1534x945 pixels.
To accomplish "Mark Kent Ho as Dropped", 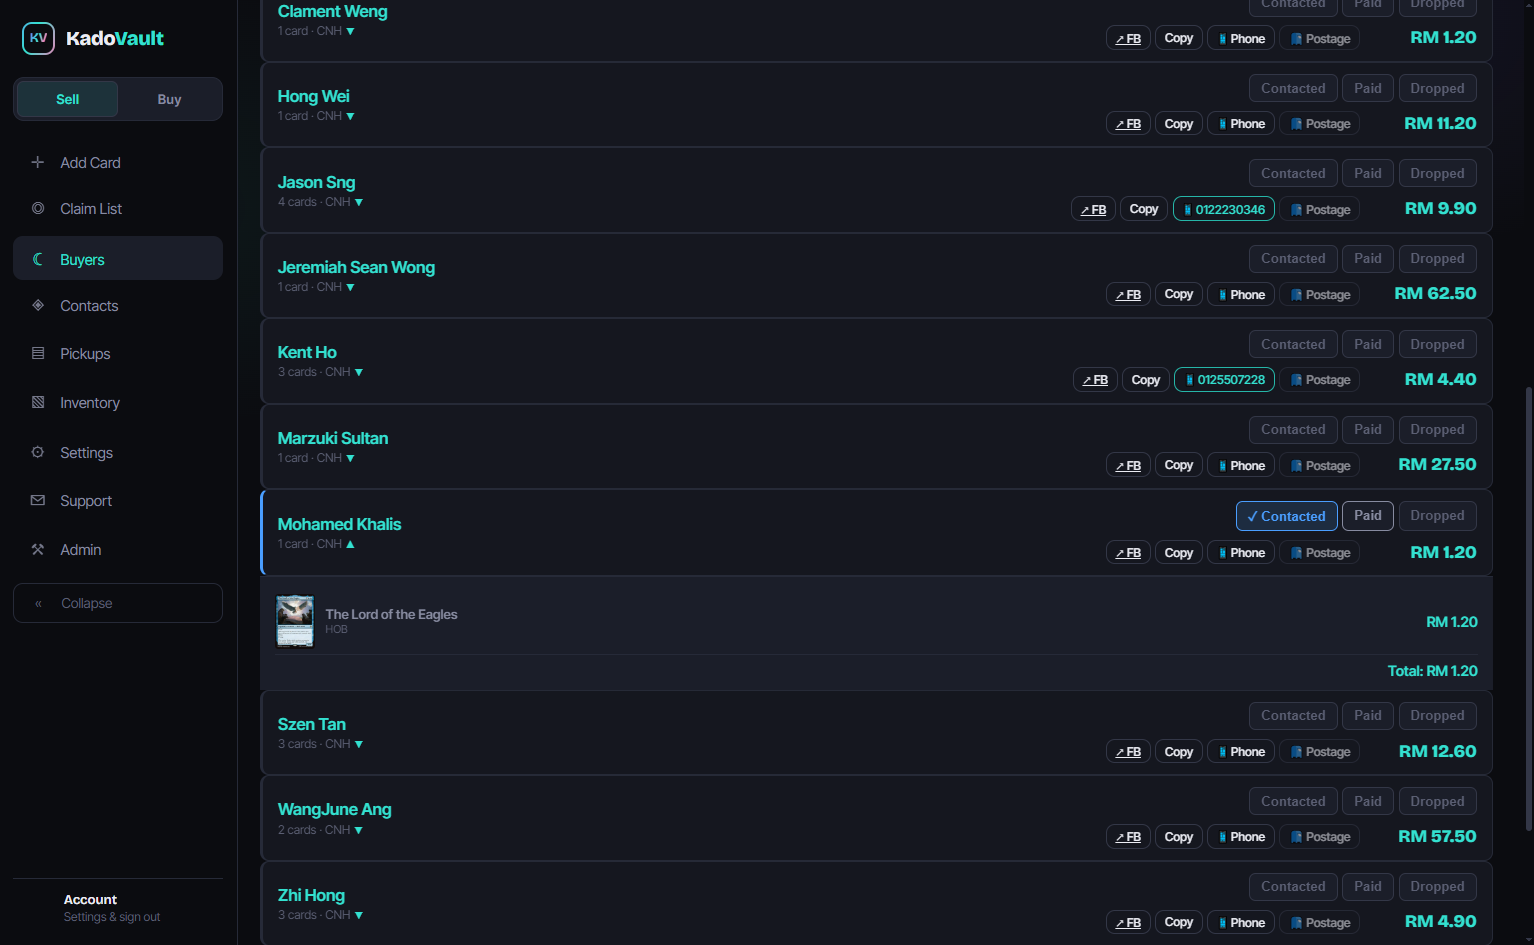I will coord(1437,344).
